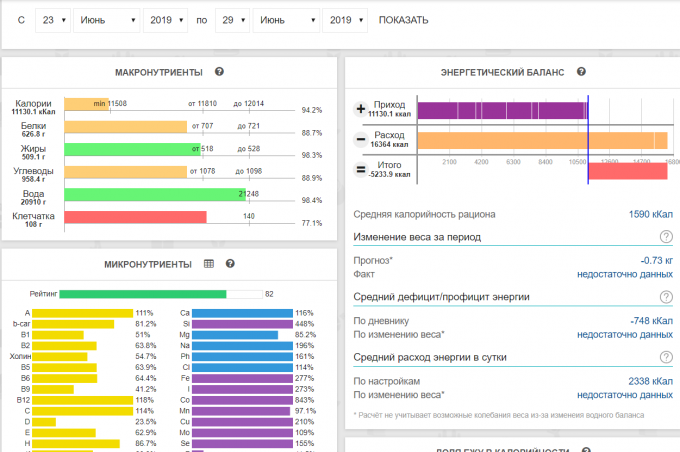The height and width of the screenshot is (452, 680).
Task: Open help for Изменение веса за период
Action: point(665,237)
